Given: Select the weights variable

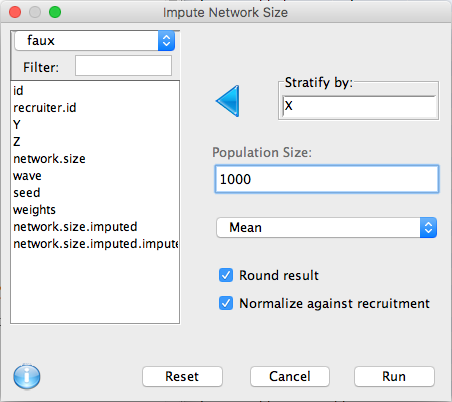Looking at the screenshot, I should (34, 210).
